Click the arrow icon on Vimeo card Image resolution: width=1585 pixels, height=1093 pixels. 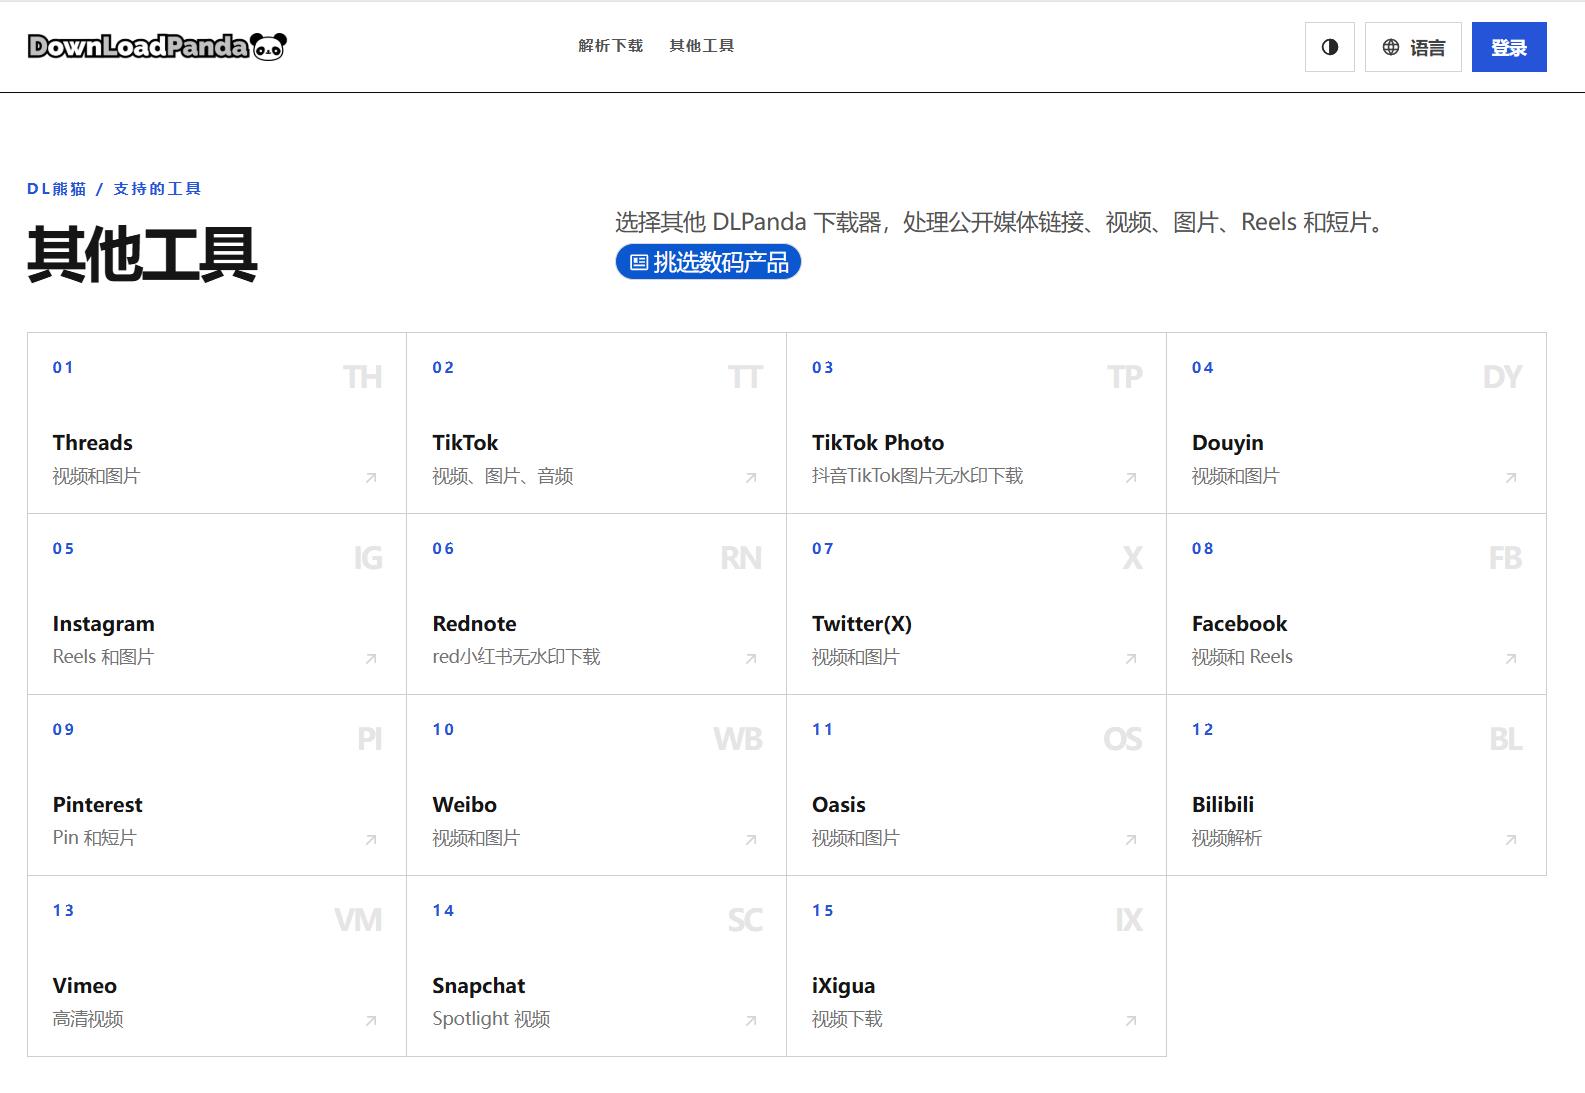(371, 1021)
